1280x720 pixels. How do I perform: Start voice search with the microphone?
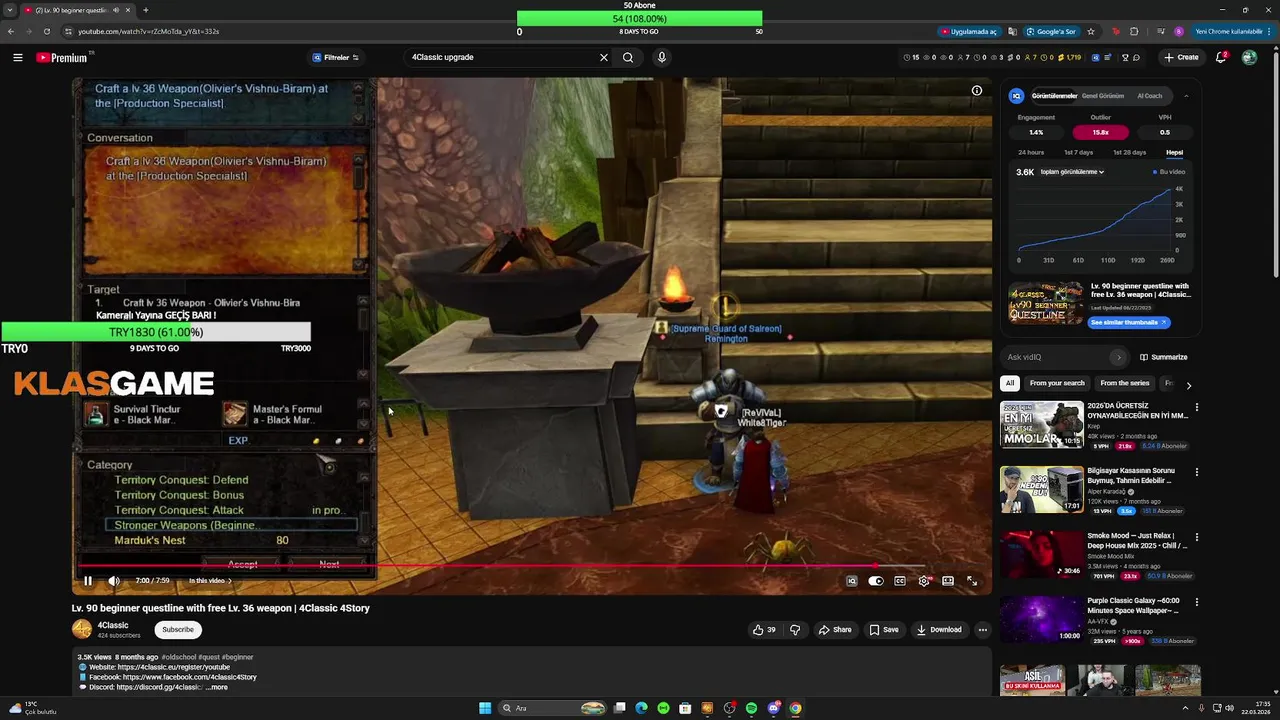coord(661,57)
